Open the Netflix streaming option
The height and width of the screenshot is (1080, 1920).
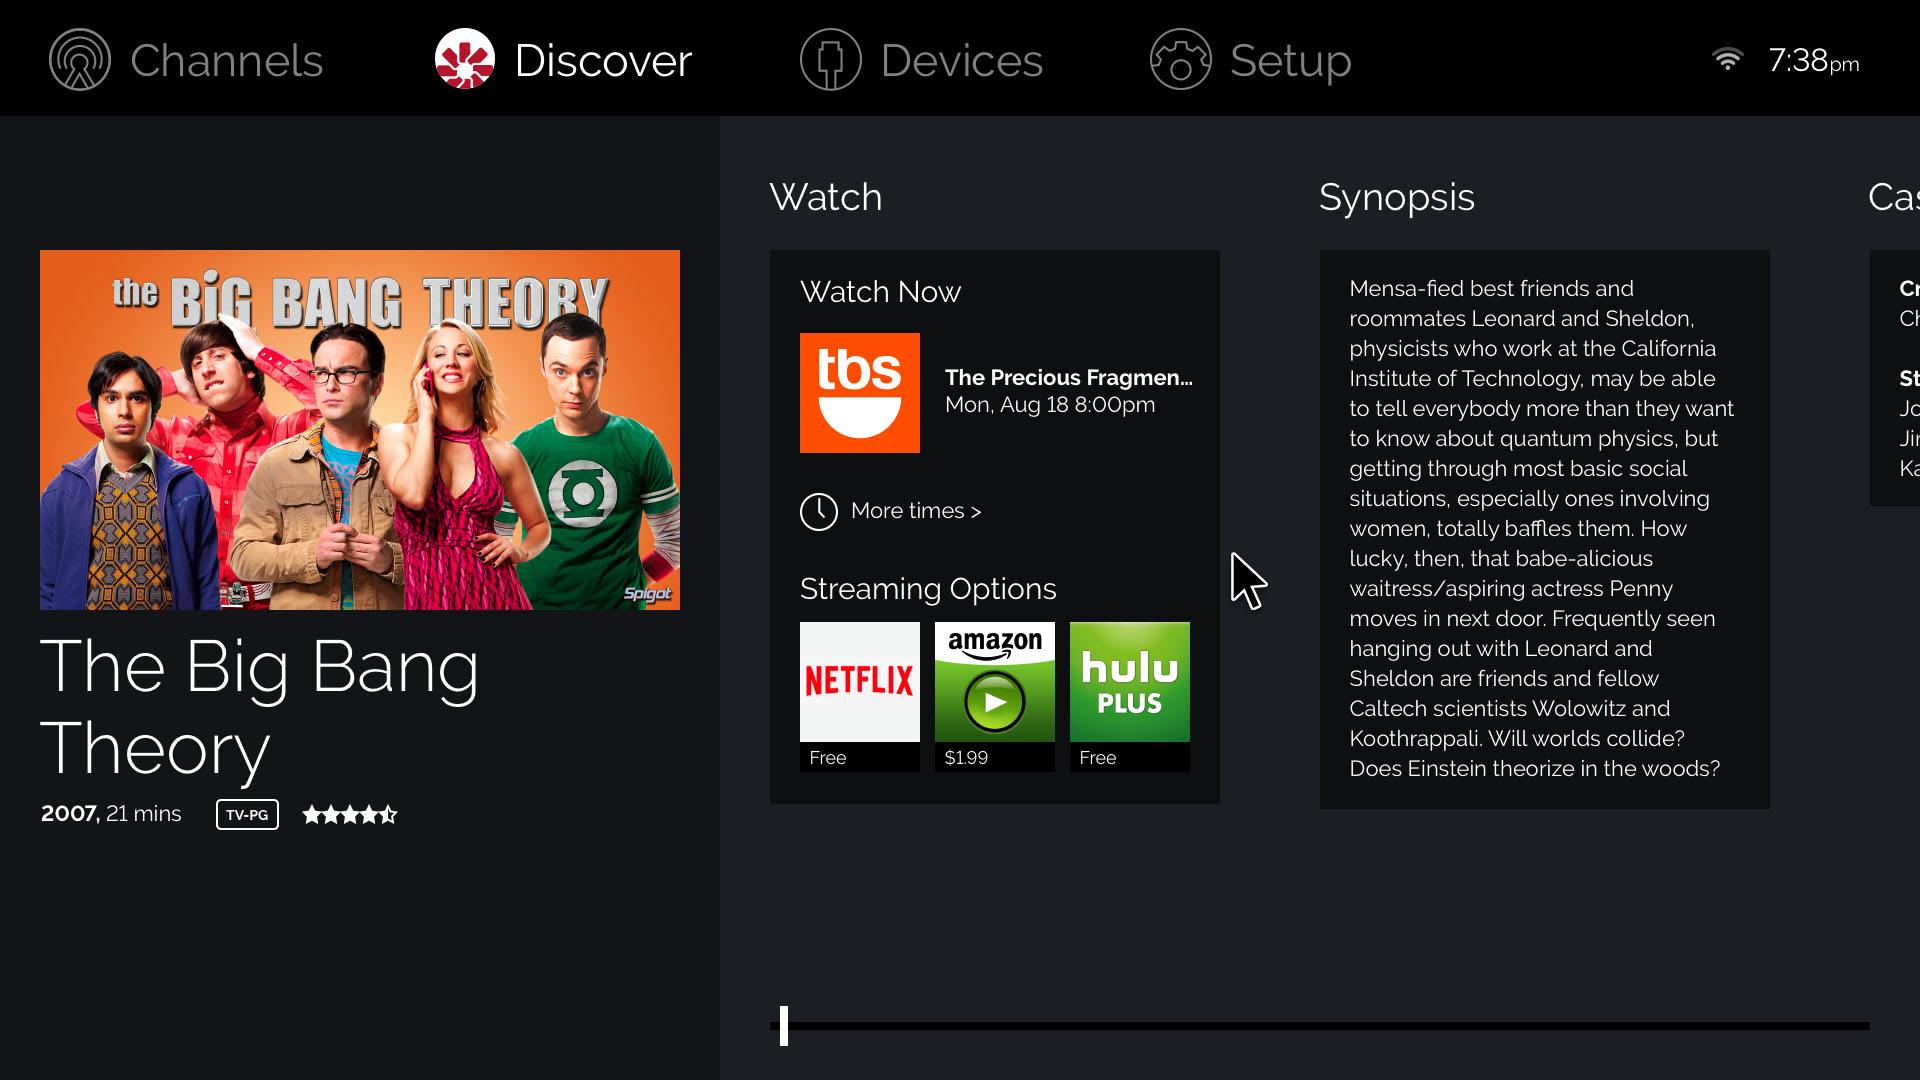[x=860, y=696]
